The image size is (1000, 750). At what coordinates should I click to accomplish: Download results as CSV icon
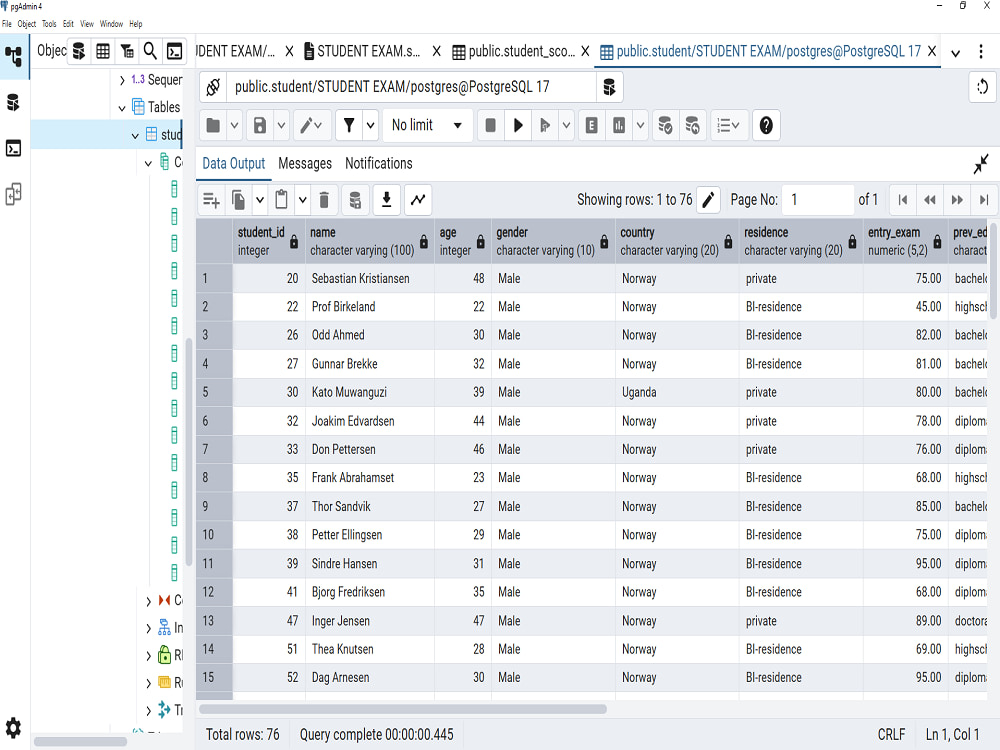point(386,200)
